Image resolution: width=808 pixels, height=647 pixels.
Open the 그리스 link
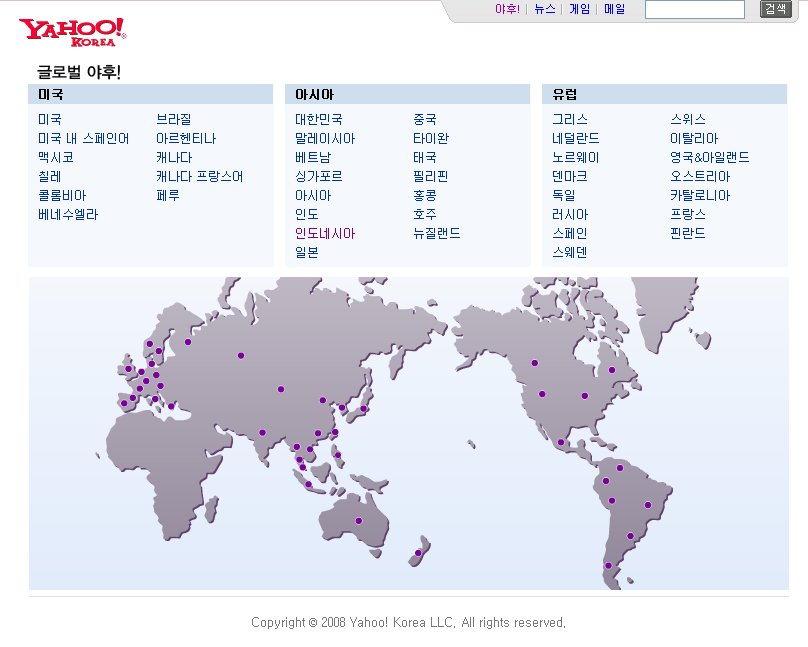tap(570, 120)
